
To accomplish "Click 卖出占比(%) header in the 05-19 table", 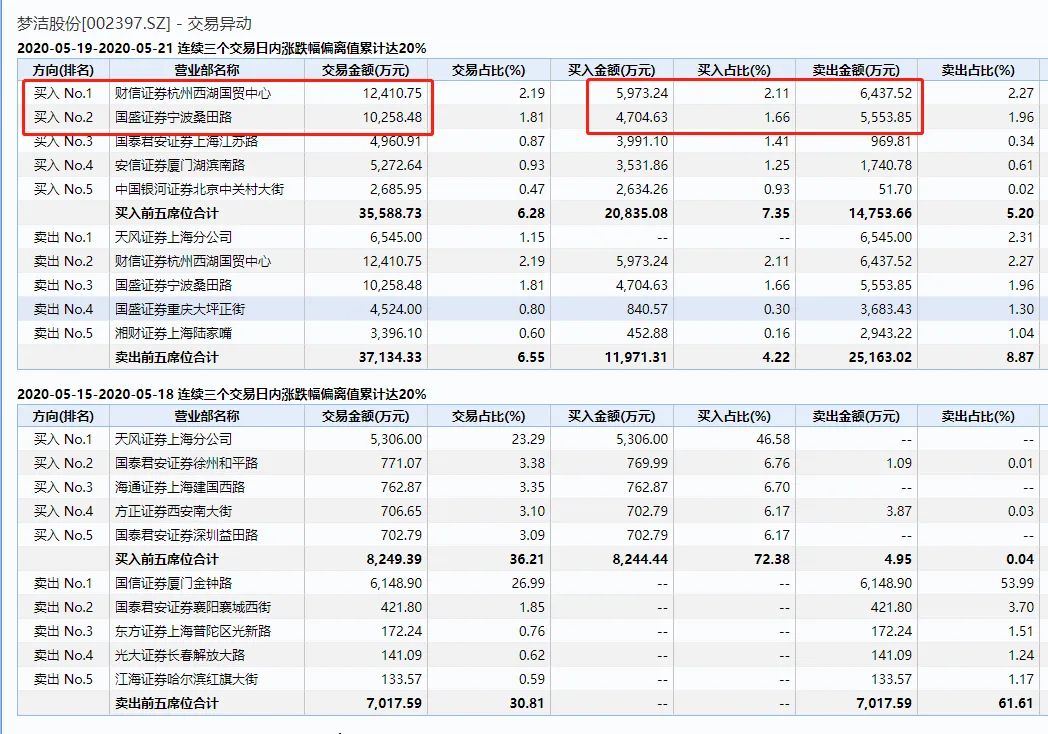I will point(978,70).
